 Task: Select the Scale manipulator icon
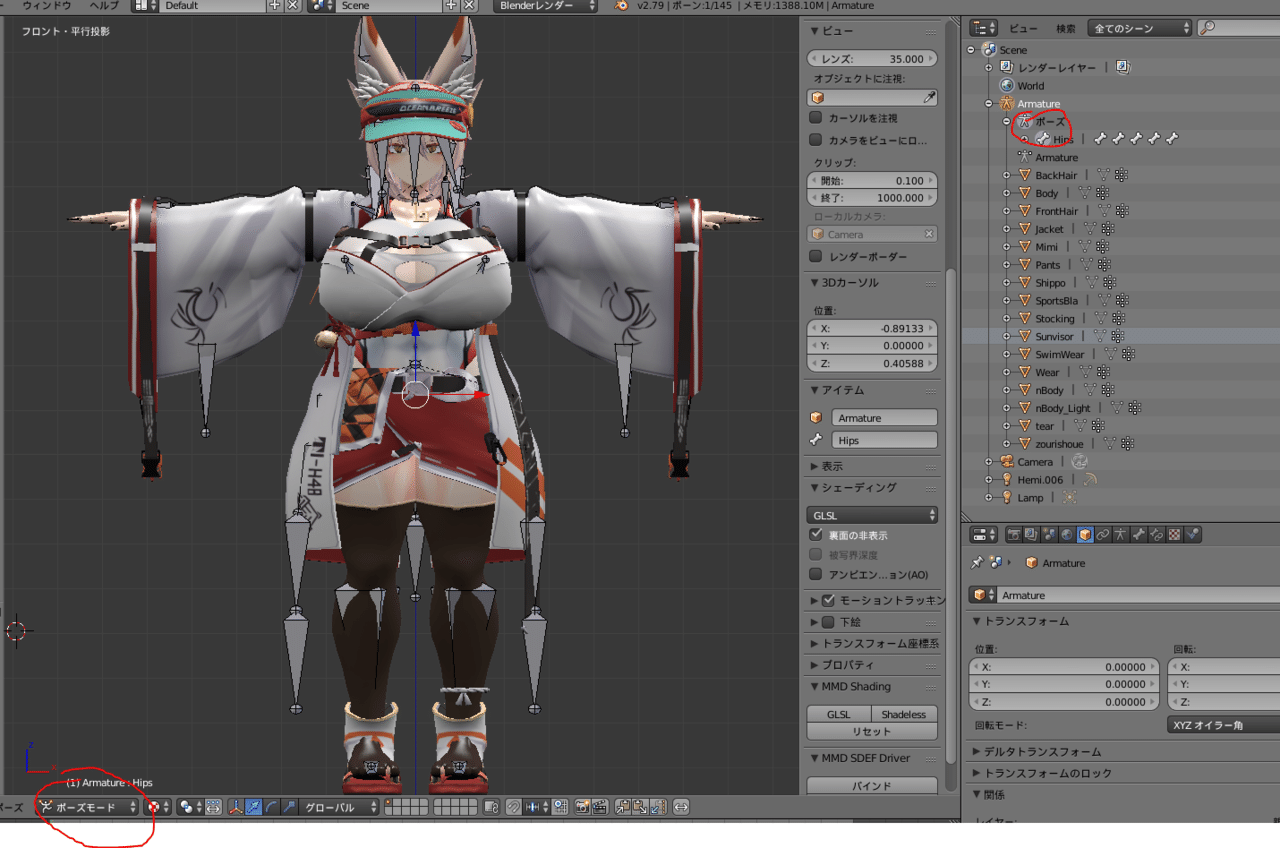[290, 807]
